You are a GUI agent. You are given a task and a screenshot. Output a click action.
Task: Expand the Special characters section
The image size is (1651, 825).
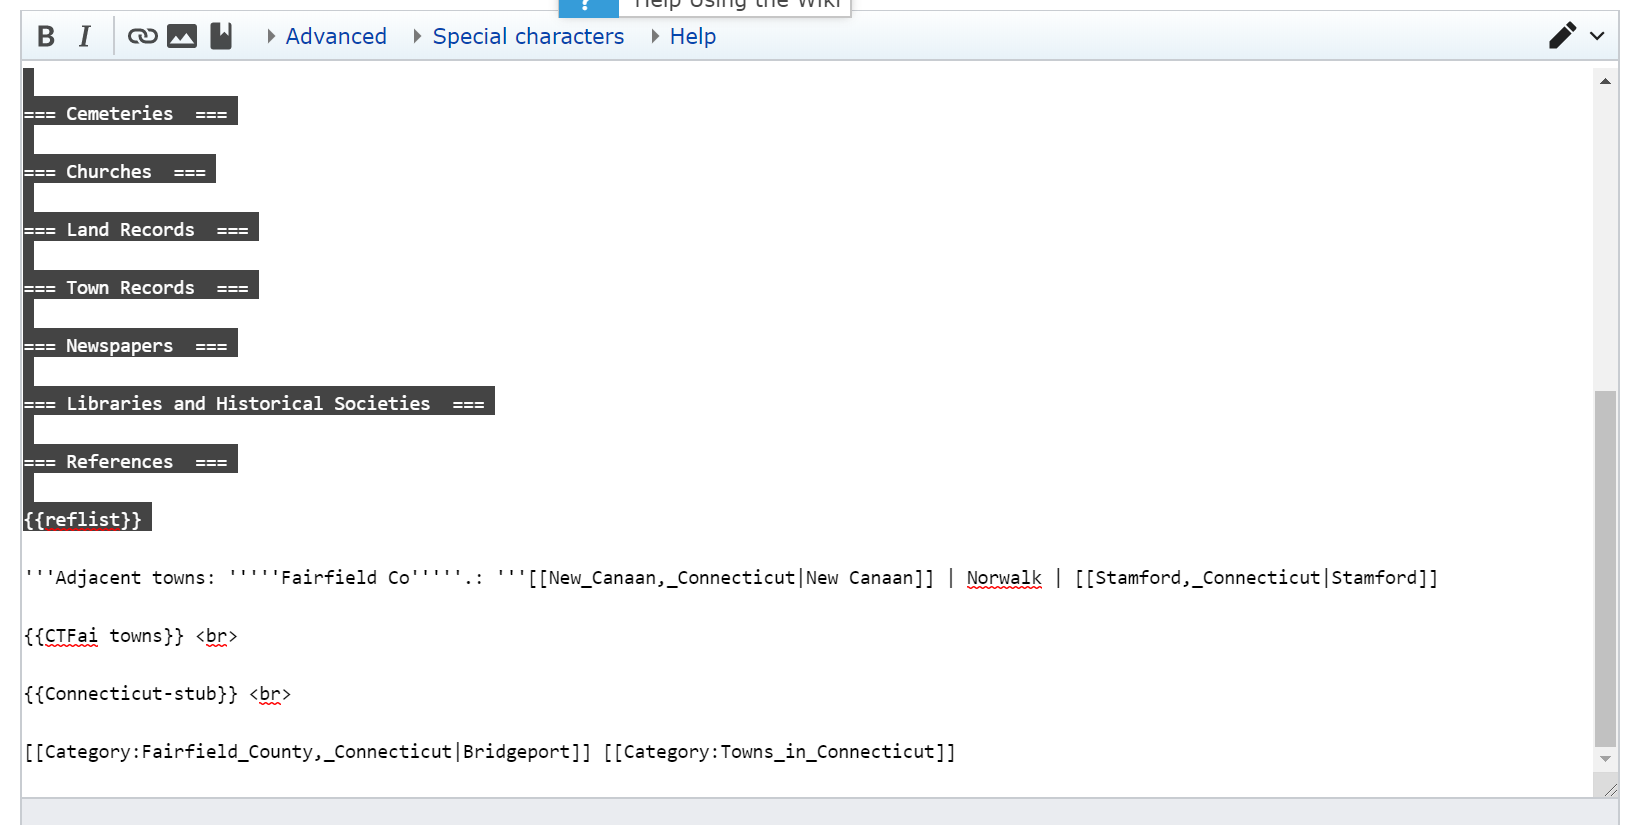click(518, 37)
